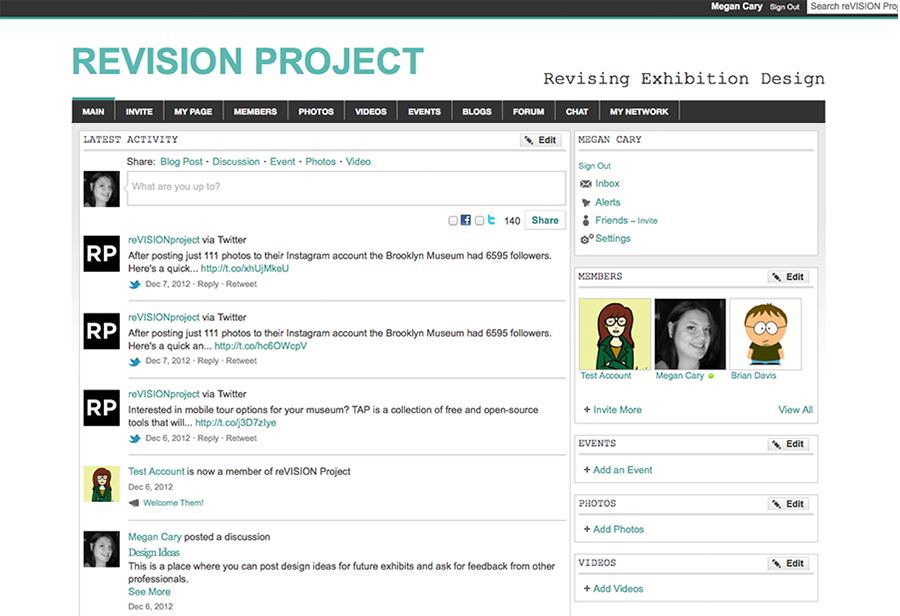Click Reply on the TAP tweet
Image resolution: width=900 pixels, height=616 pixels.
tap(208, 439)
